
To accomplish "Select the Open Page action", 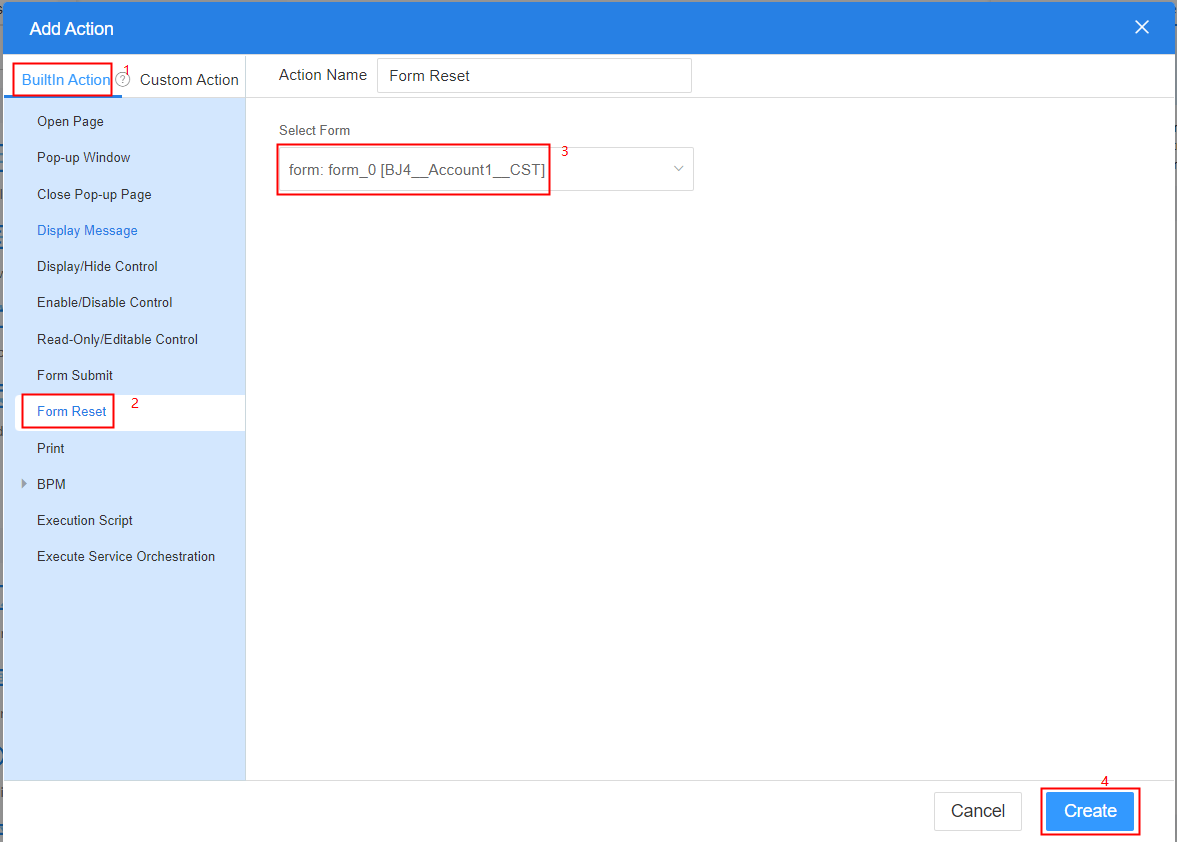I will (71, 122).
